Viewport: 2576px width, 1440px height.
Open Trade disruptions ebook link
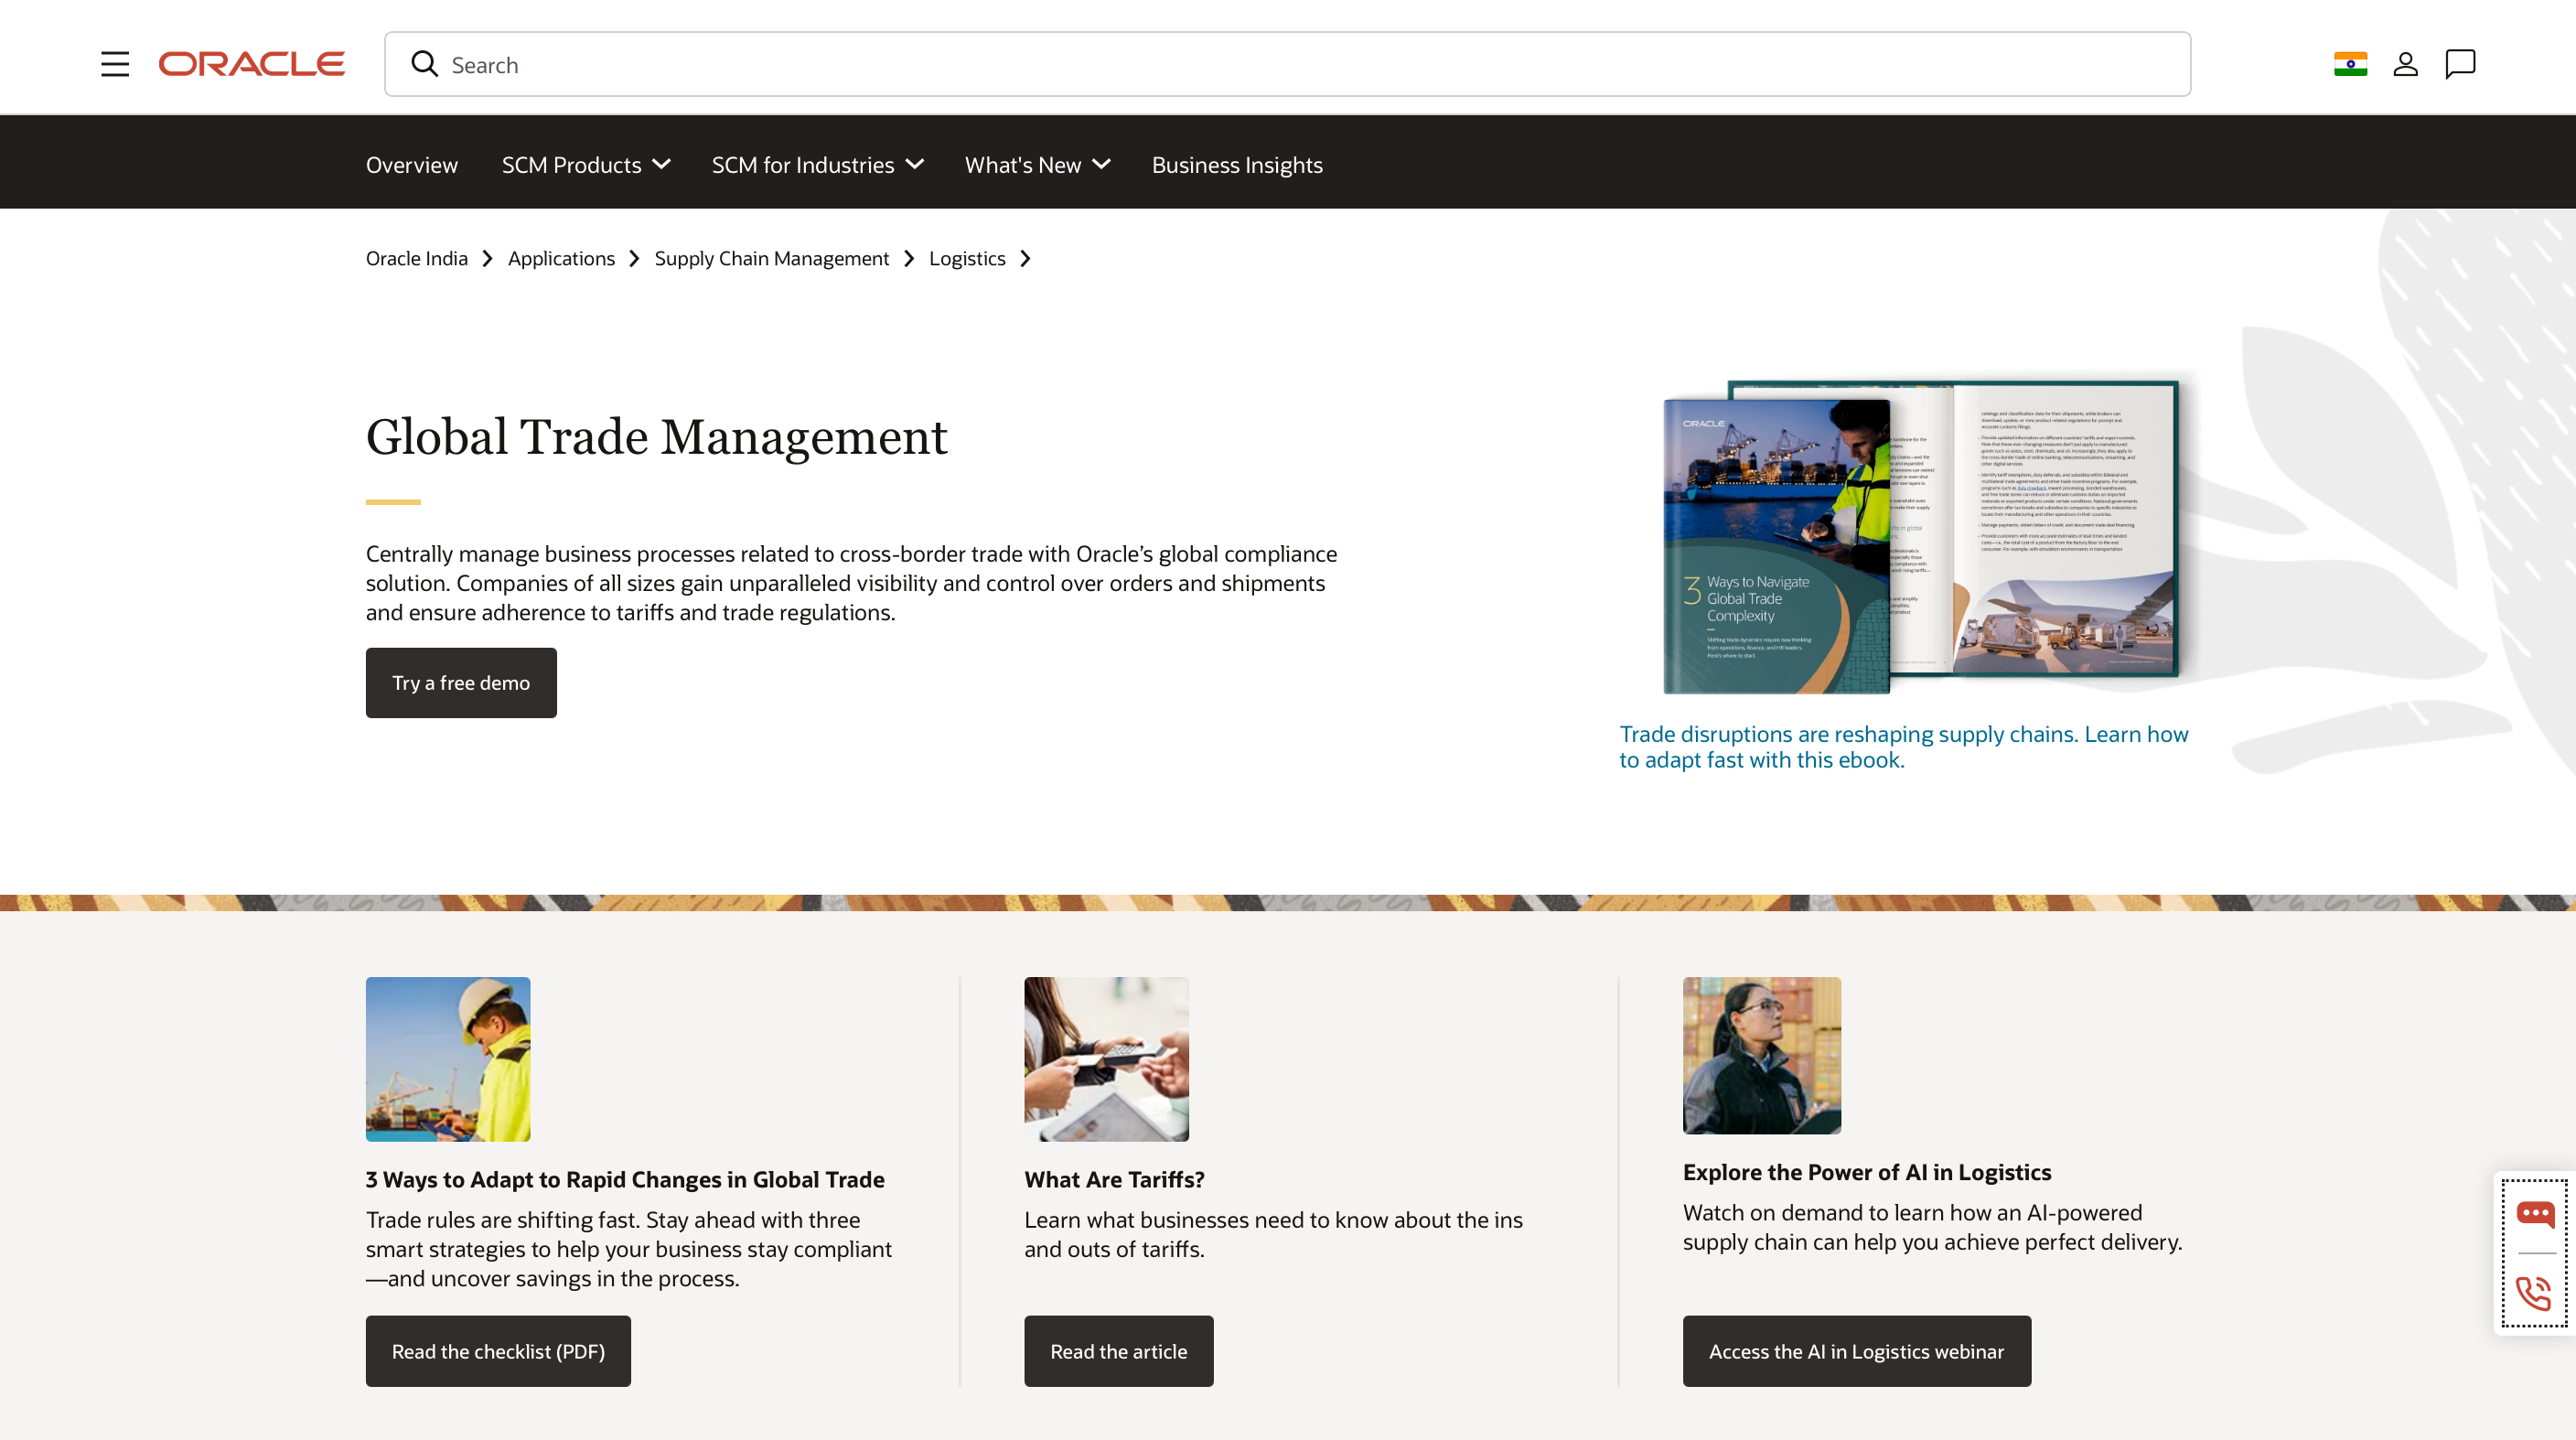click(1904, 746)
